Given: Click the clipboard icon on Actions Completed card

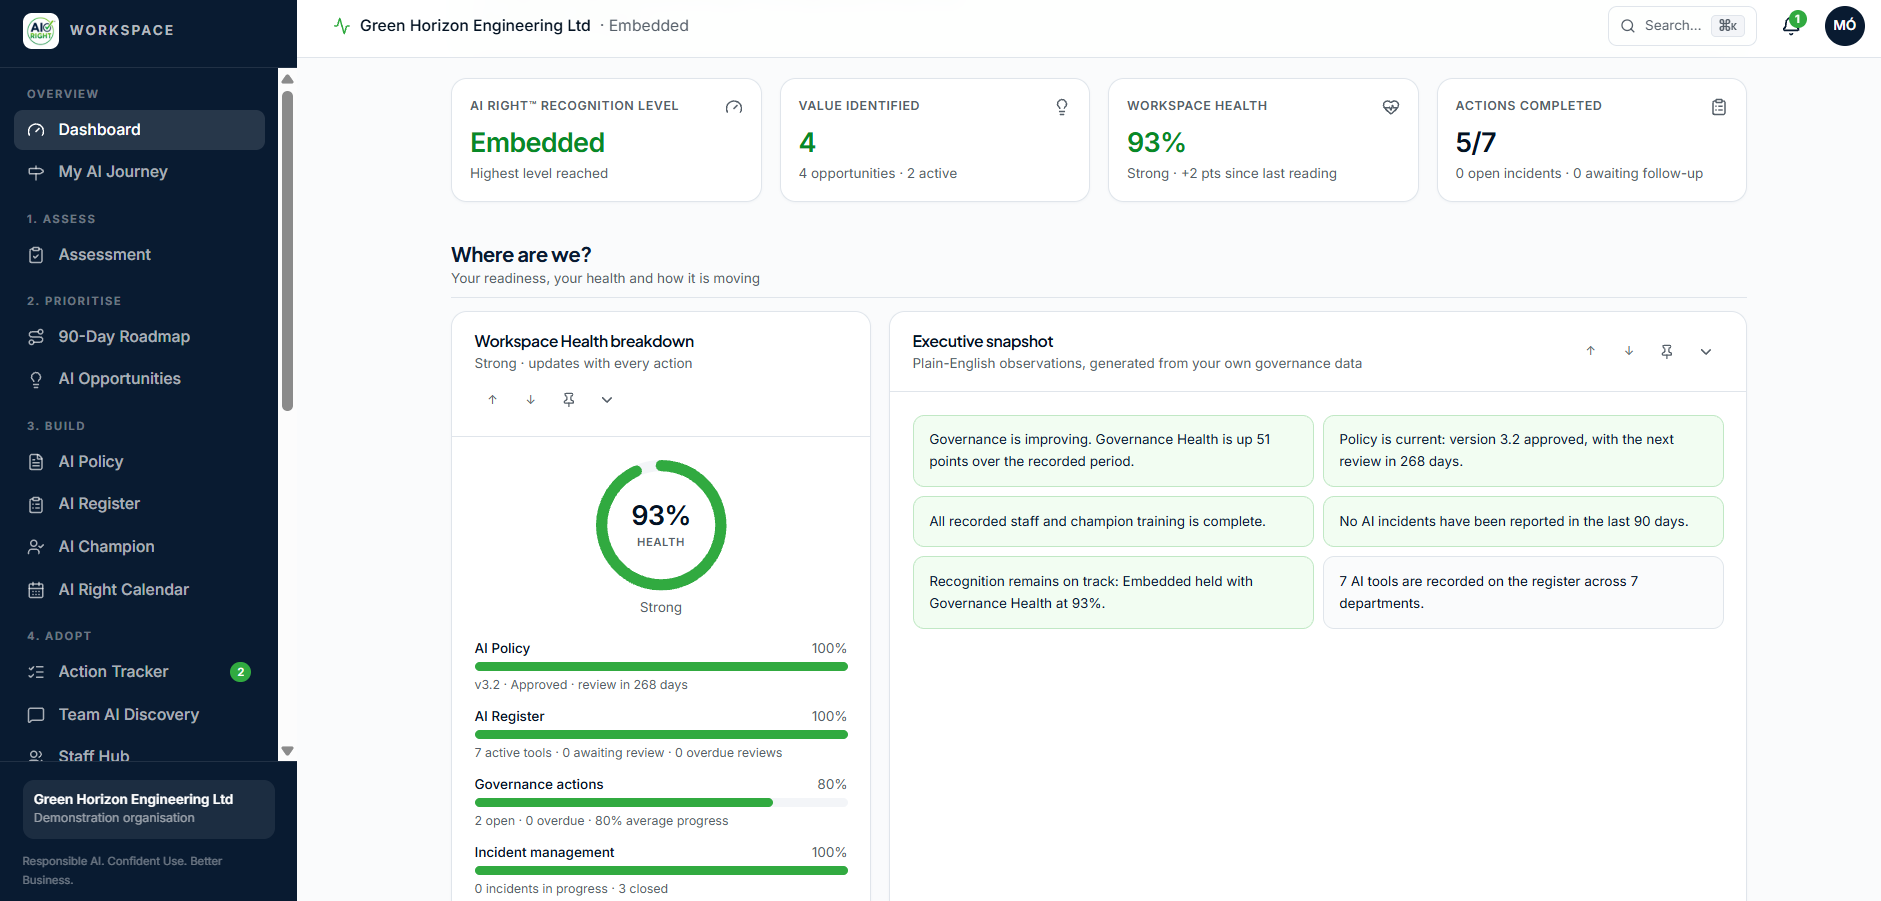Looking at the screenshot, I should (1719, 107).
